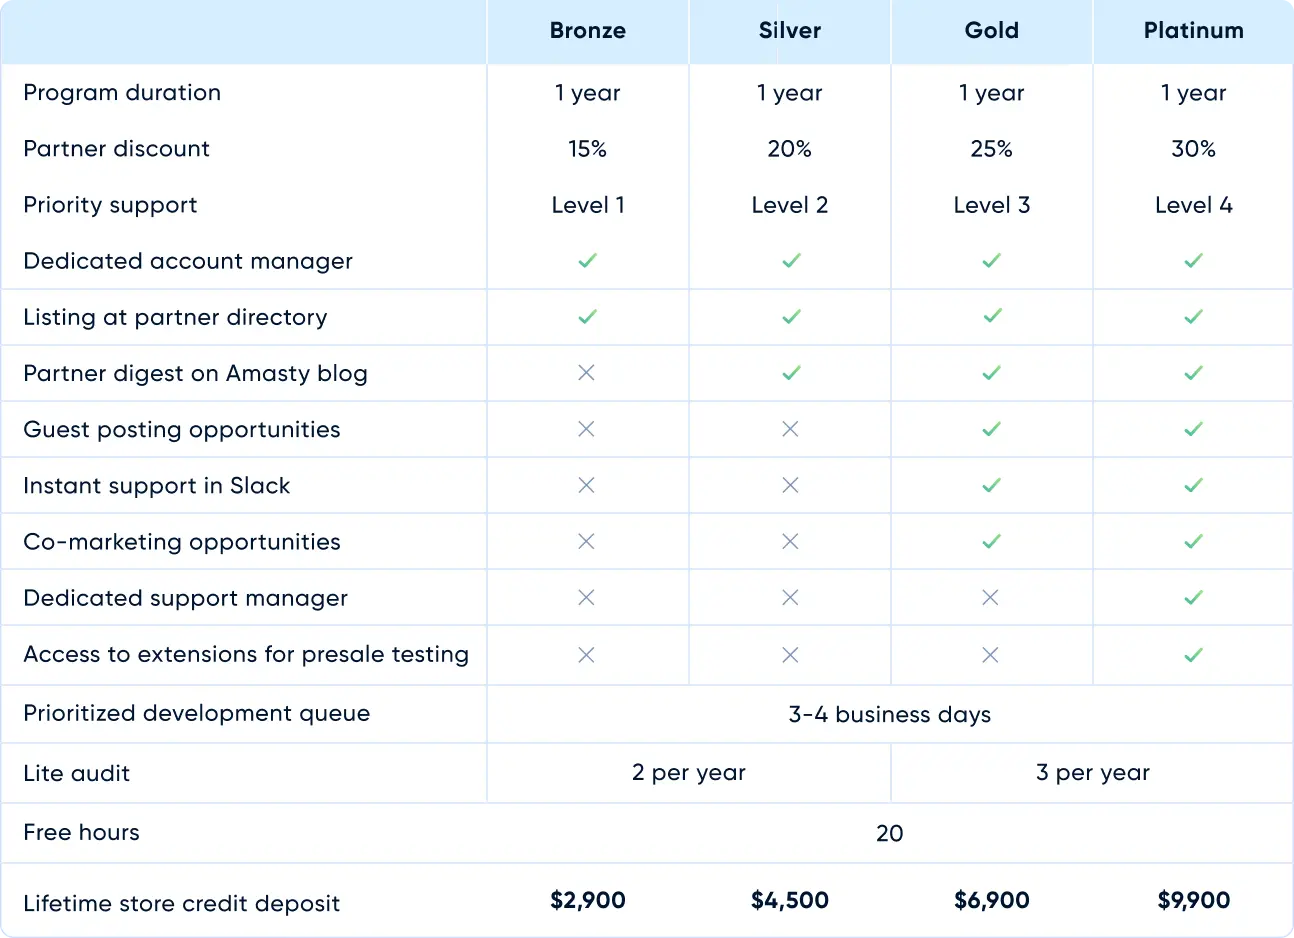1294x938 pixels.
Task: Click the Gold $6,900 deposit price
Action: tap(991, 900)
